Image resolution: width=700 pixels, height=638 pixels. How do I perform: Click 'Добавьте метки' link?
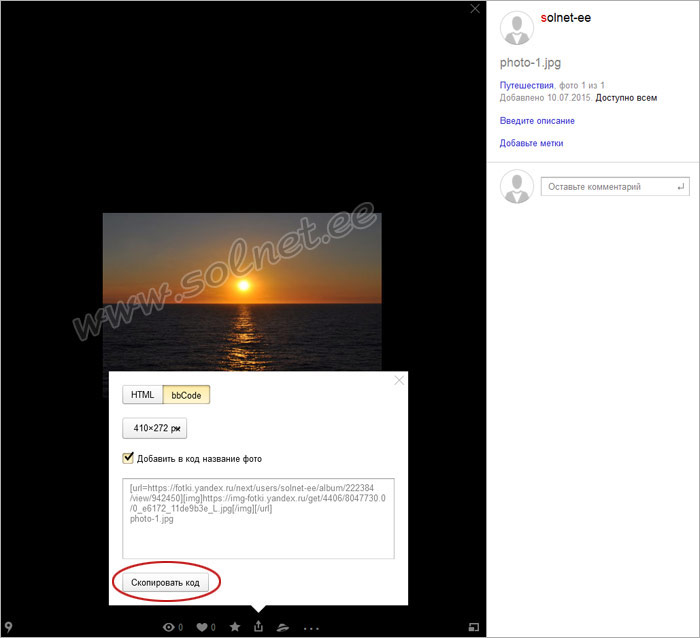point(531,143)
